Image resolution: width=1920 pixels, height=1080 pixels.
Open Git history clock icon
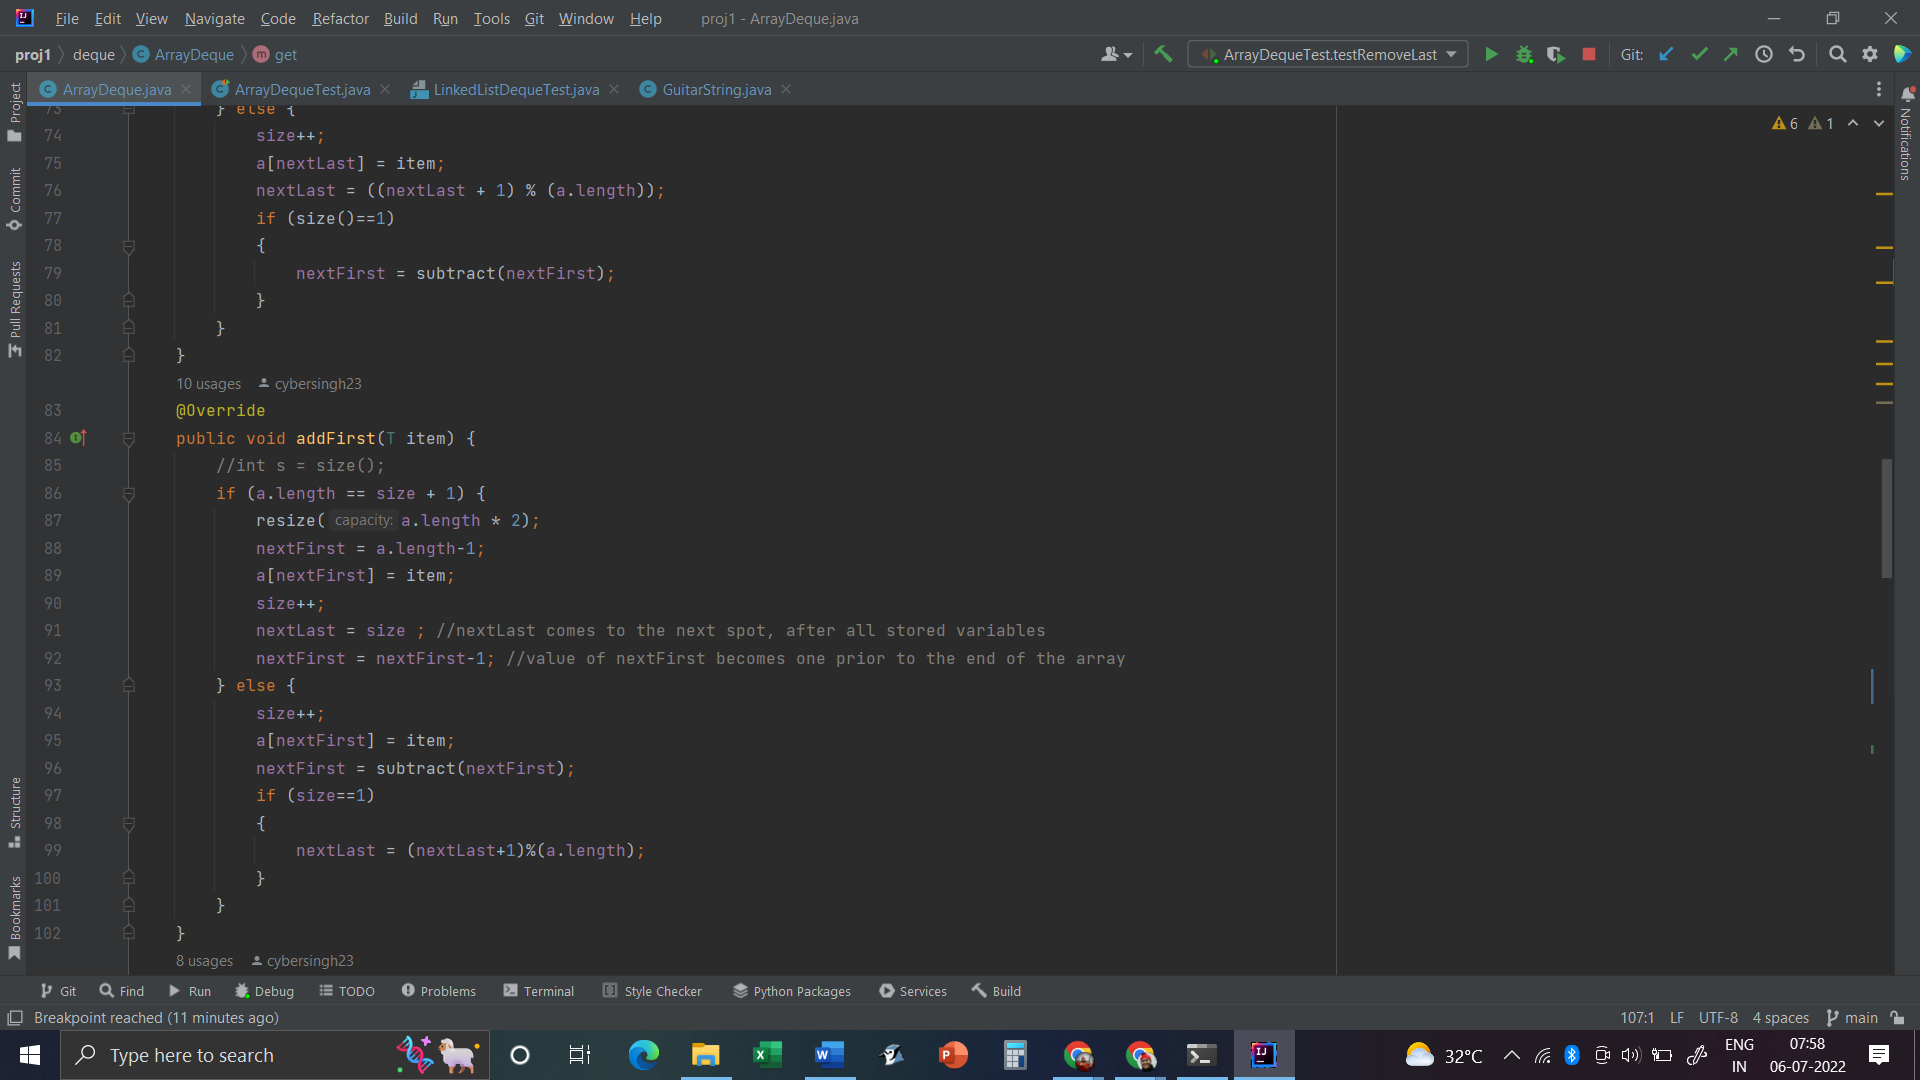pyautogui.click(x=1764, y=55)
